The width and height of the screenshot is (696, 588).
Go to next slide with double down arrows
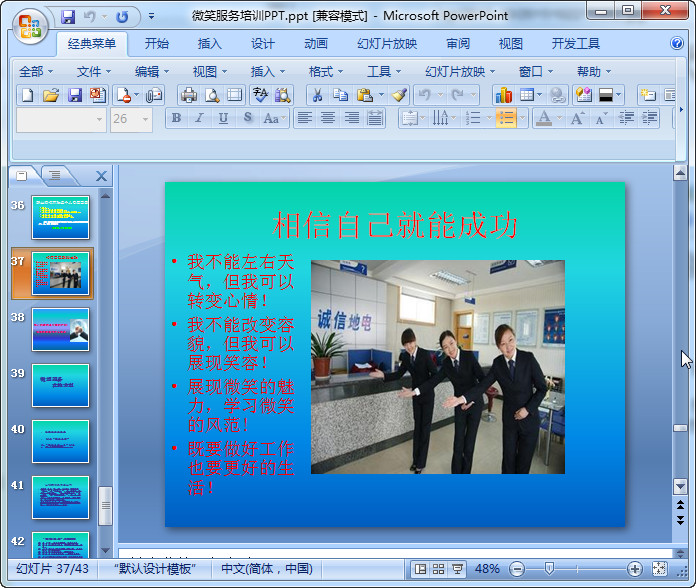coord(680,520)
